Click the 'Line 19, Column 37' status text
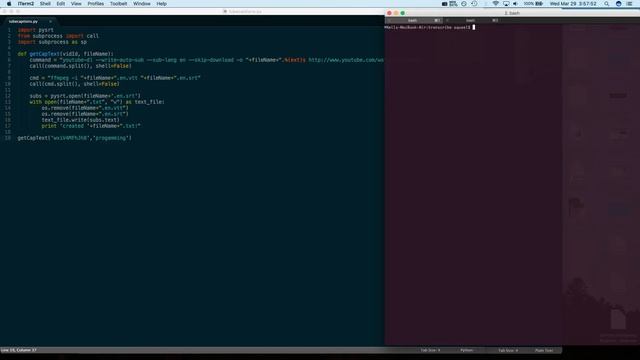640x360 pixels. tap(18, 350)
